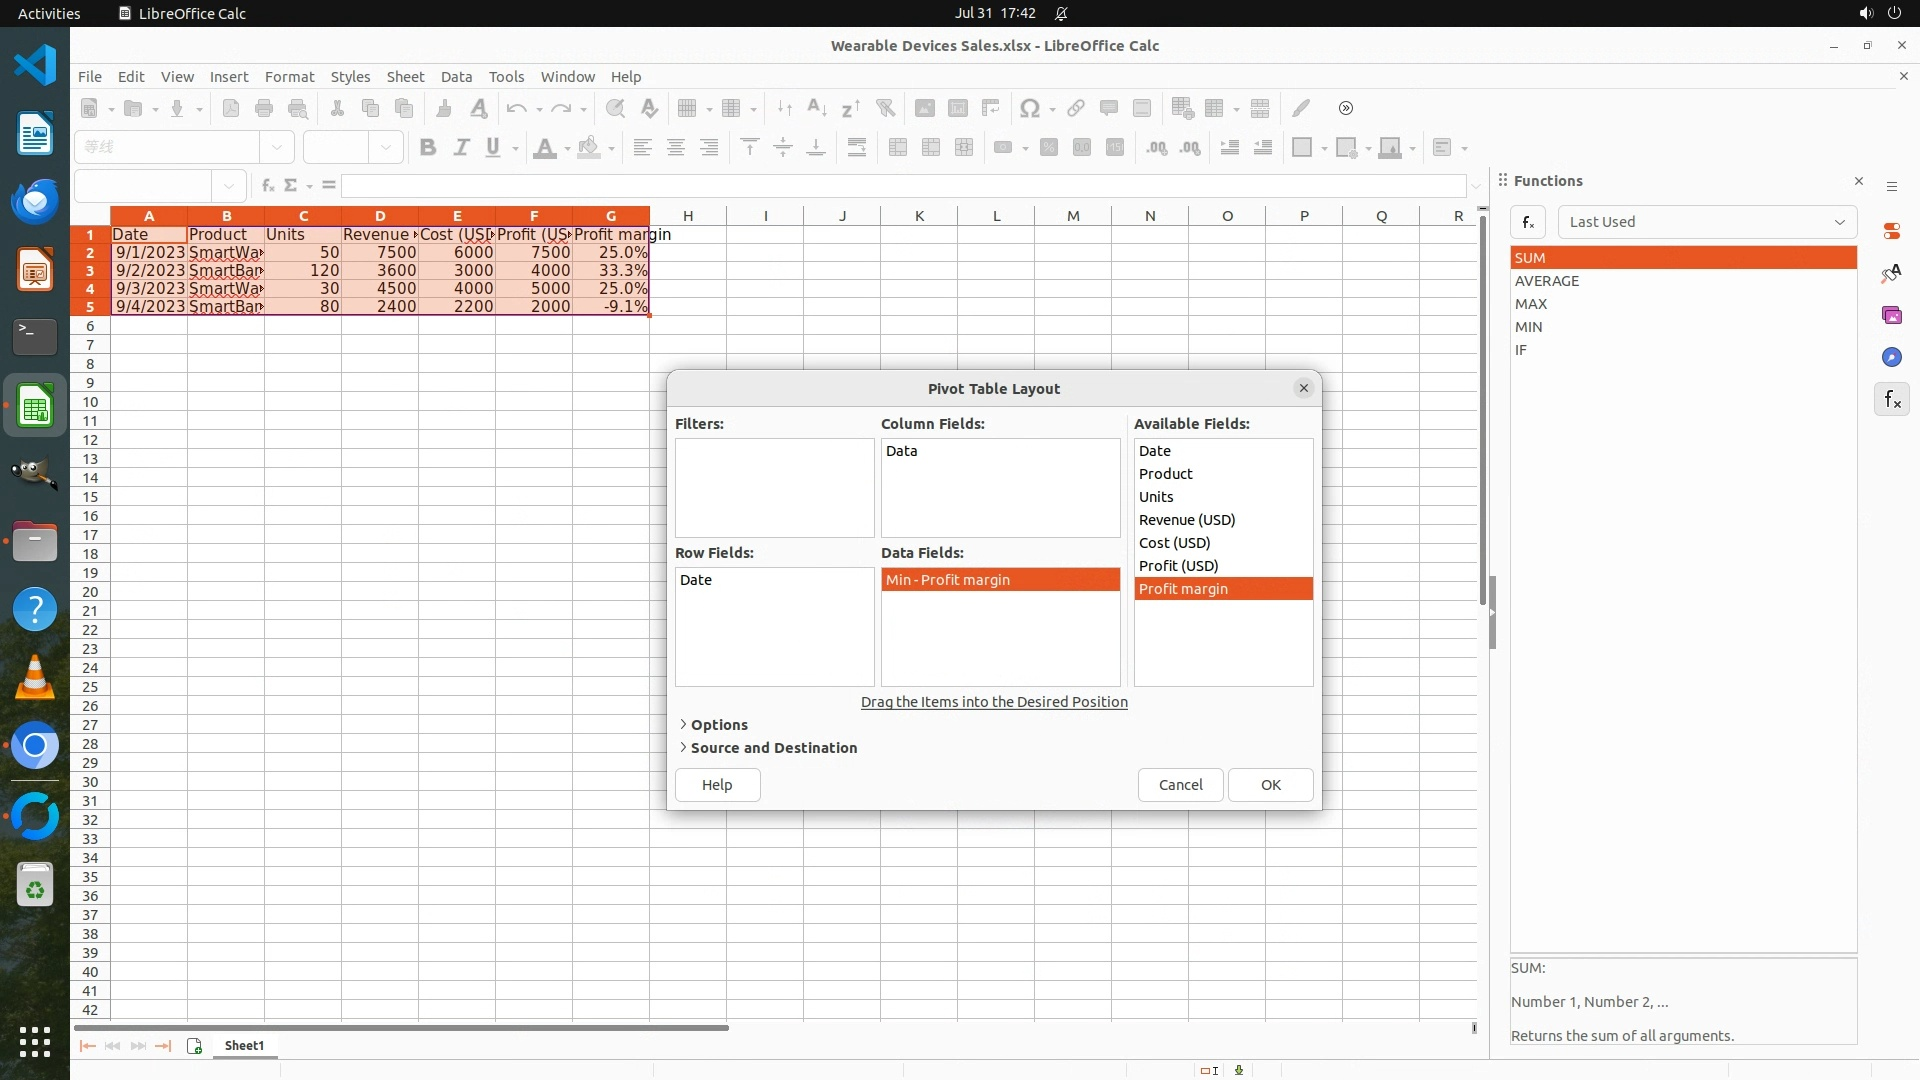This screenshot has width=1920, height=1080.
Task: Open the Last Used function category dropdown
Action: 1706,222
